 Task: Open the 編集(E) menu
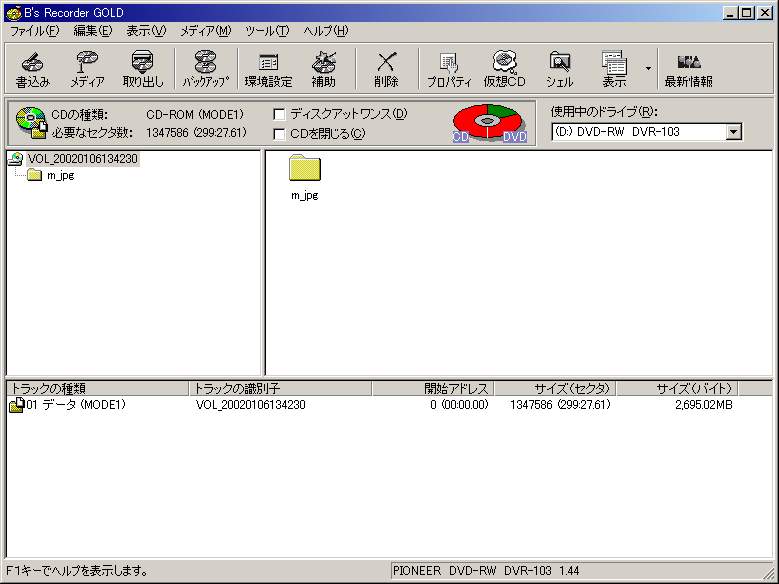93,31
